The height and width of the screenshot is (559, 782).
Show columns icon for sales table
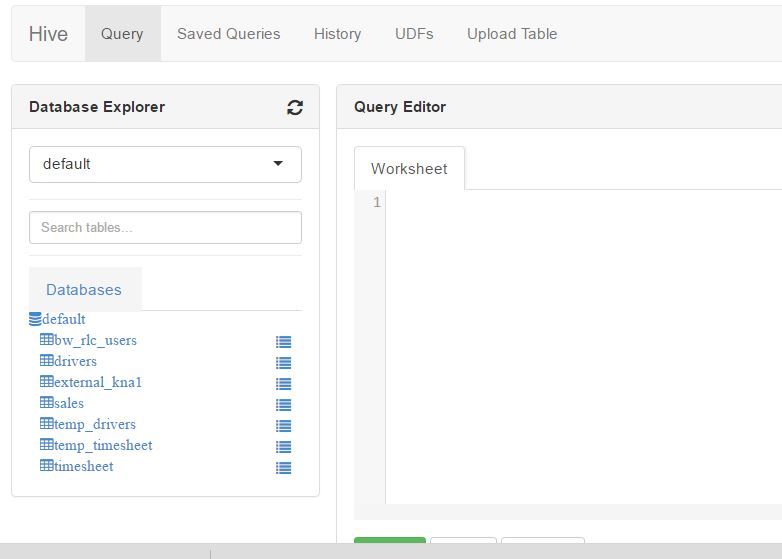click(x=283, y=404)
